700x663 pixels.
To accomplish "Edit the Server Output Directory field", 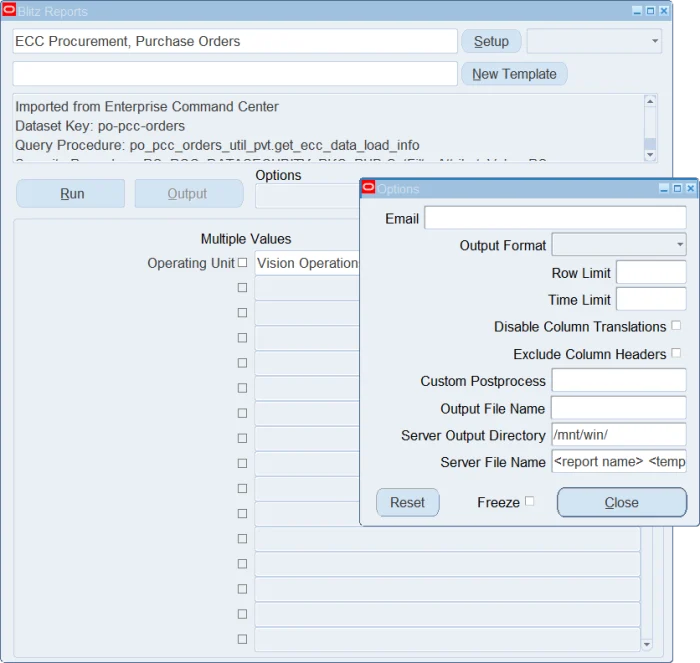I will point(619,434).
